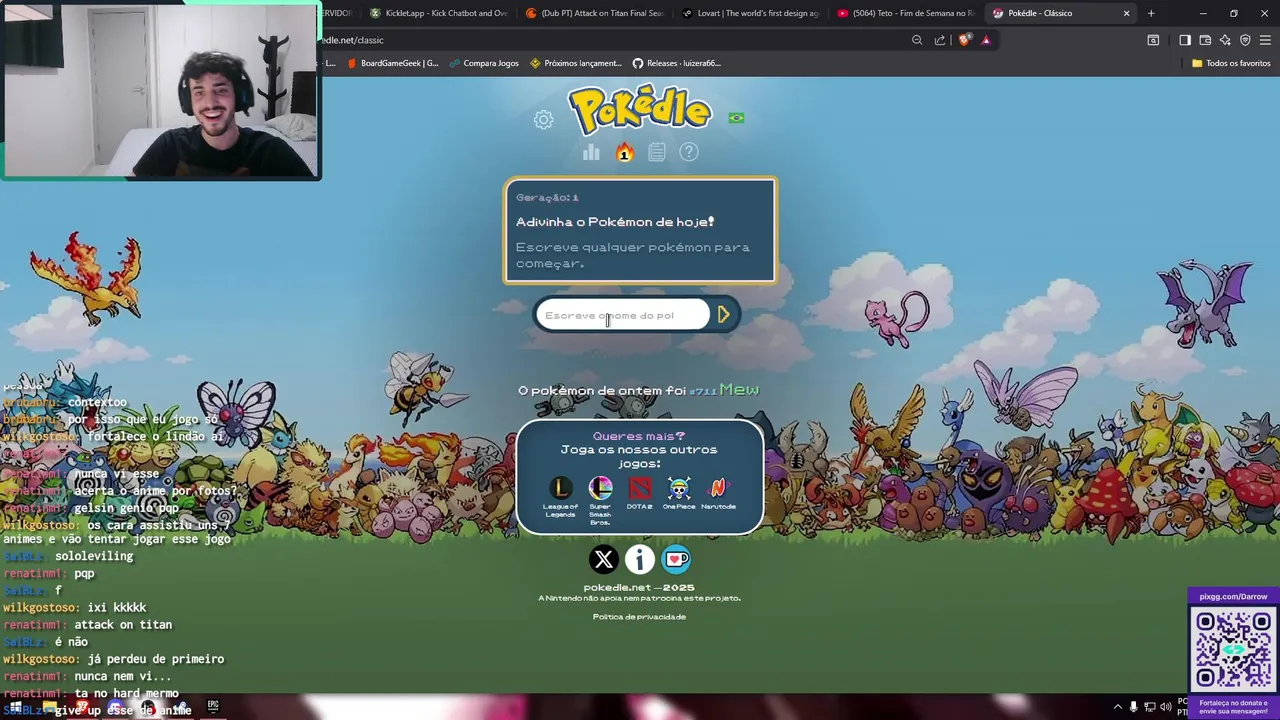The height and width of the screenshot is (720, 1280).
Task: Open Epic Games in the taskbar
Action: [x=213, y=706]
